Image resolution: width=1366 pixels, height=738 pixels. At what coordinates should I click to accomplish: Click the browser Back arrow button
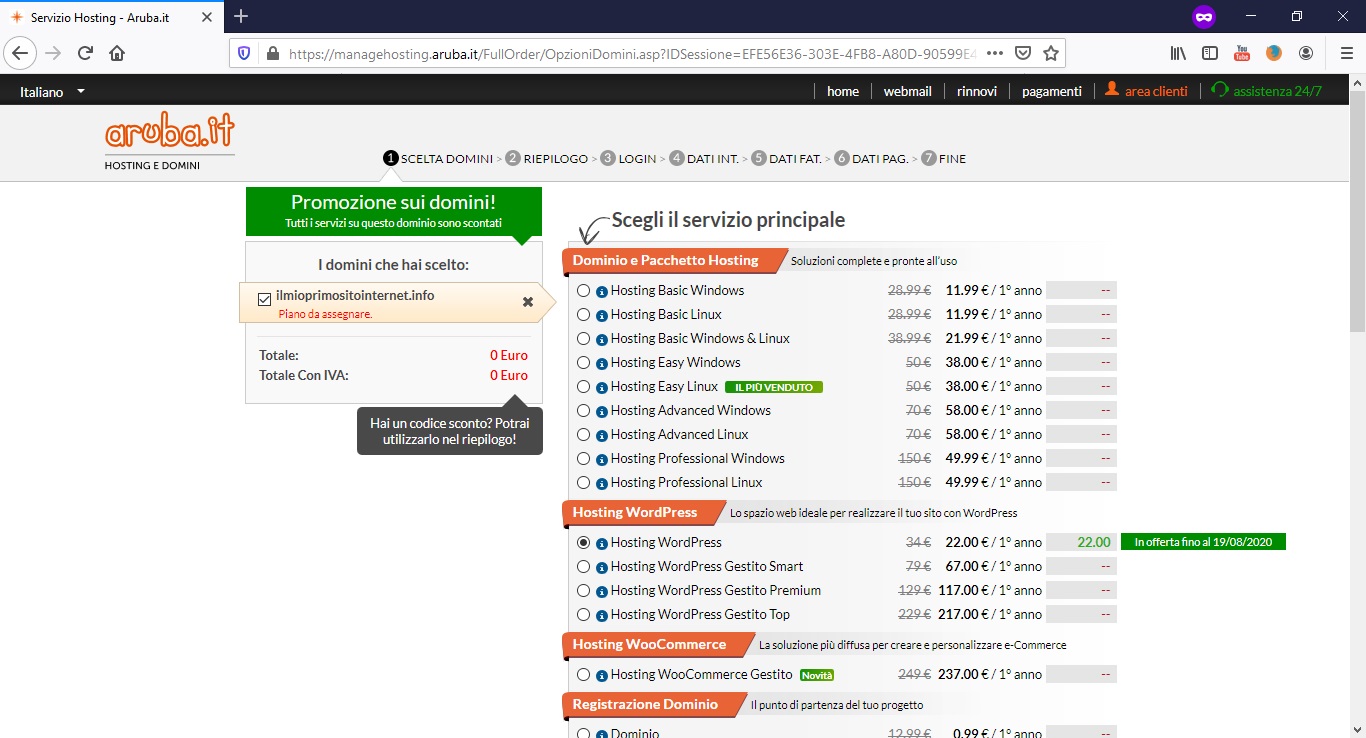coord(19,53)
